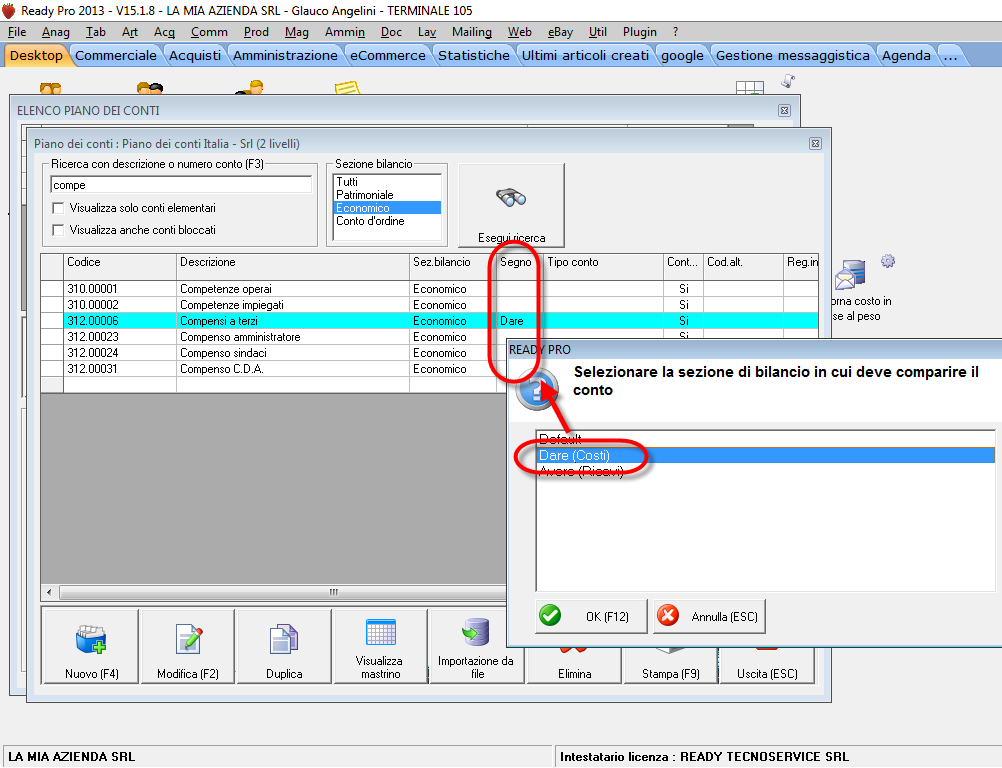
Task: Open the Anag menu
Action: click(56, 32)
